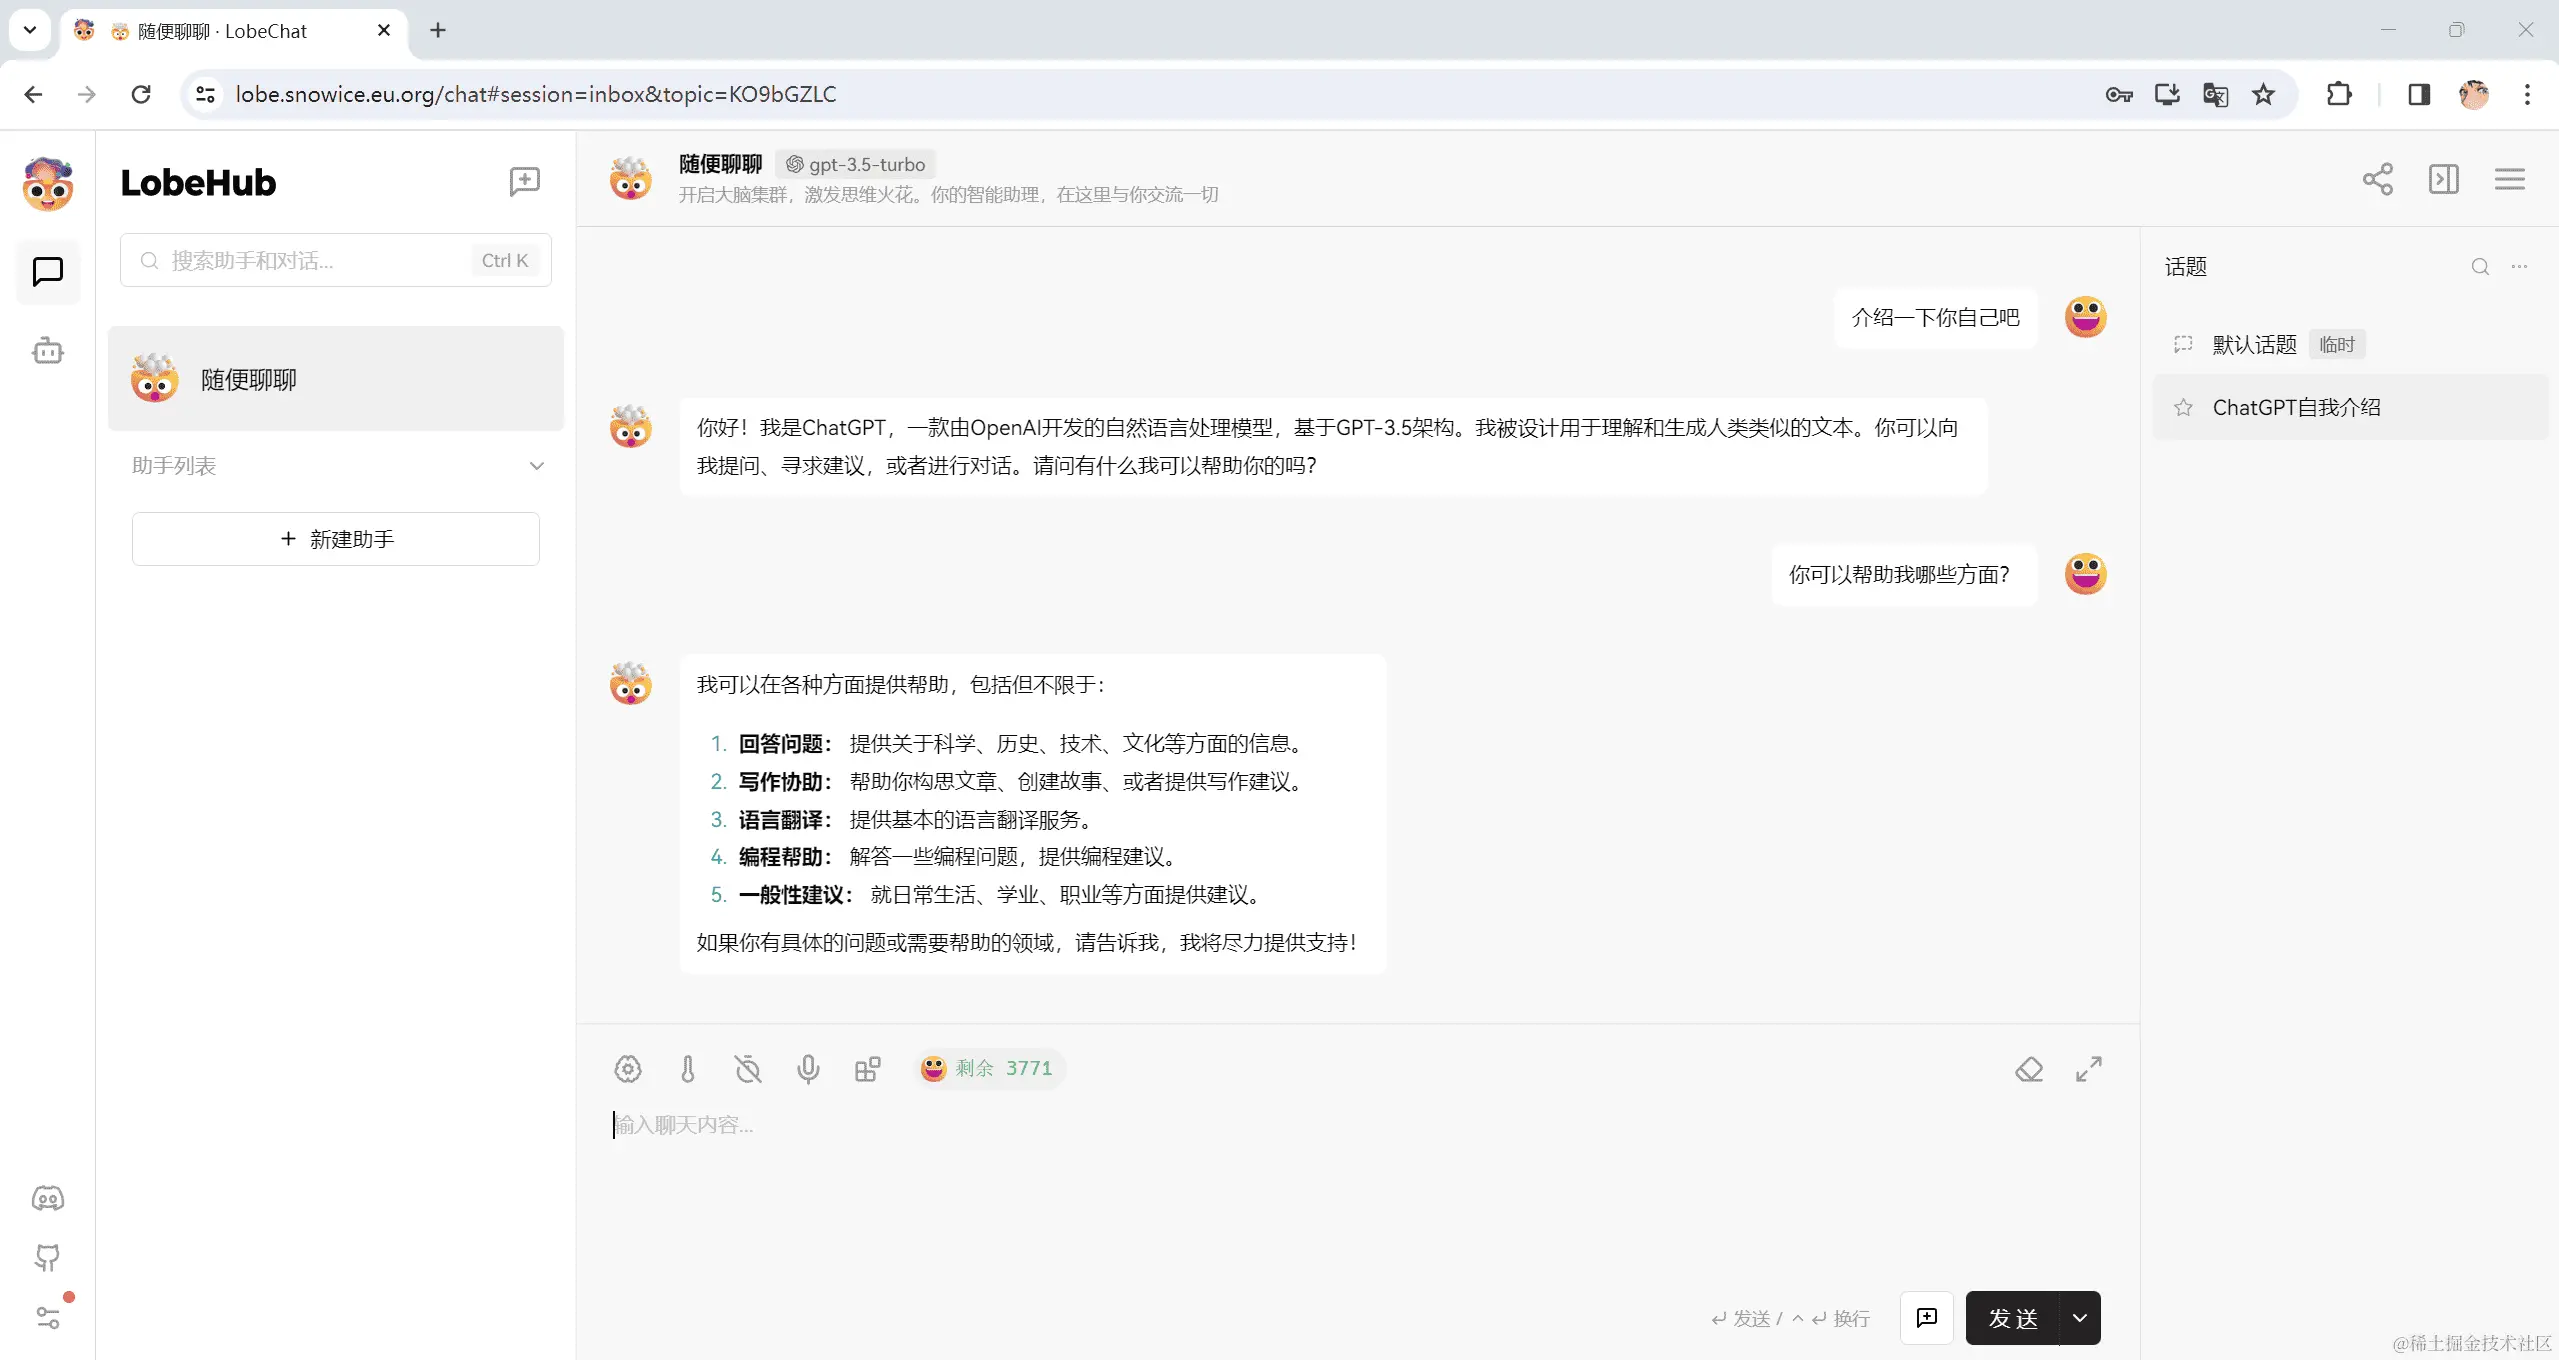Open the model temperature settings icon
Image resolution: width=2559 pixels, height=1360 pixels.
pyautogui.click(x=687, y=1069)
